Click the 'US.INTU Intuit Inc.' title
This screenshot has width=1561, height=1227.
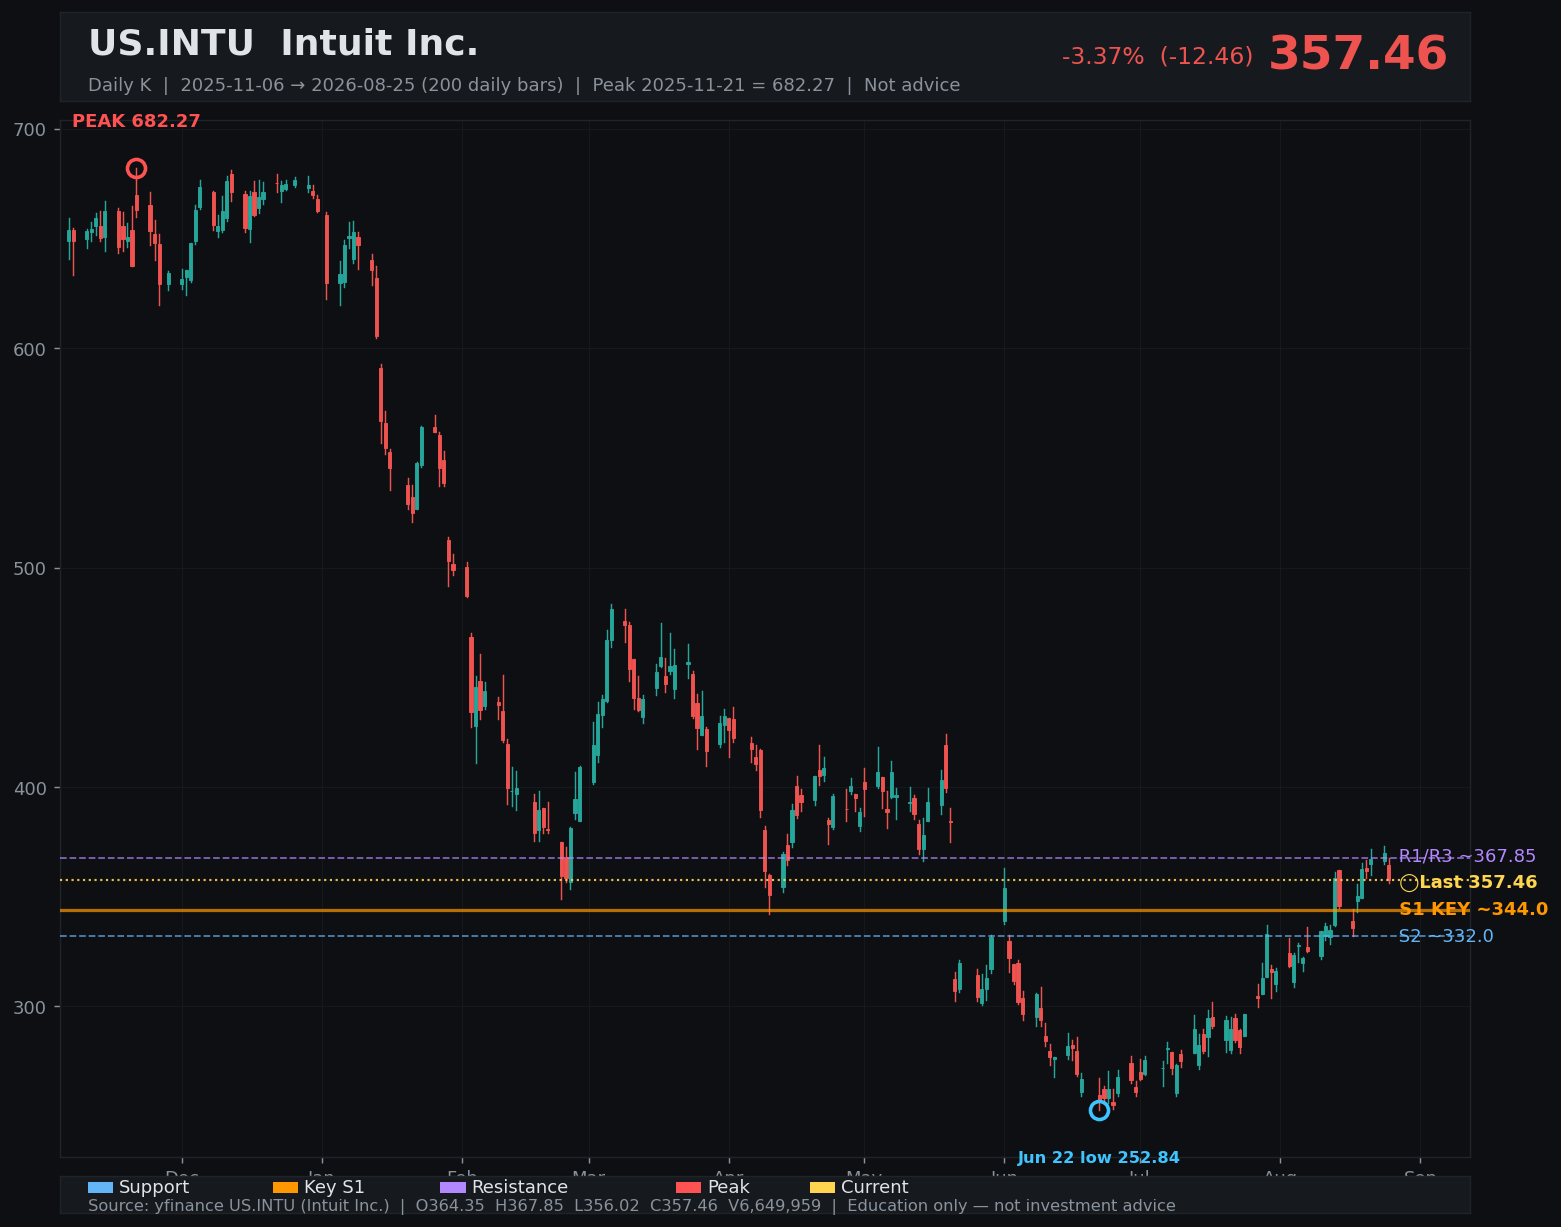283,44
